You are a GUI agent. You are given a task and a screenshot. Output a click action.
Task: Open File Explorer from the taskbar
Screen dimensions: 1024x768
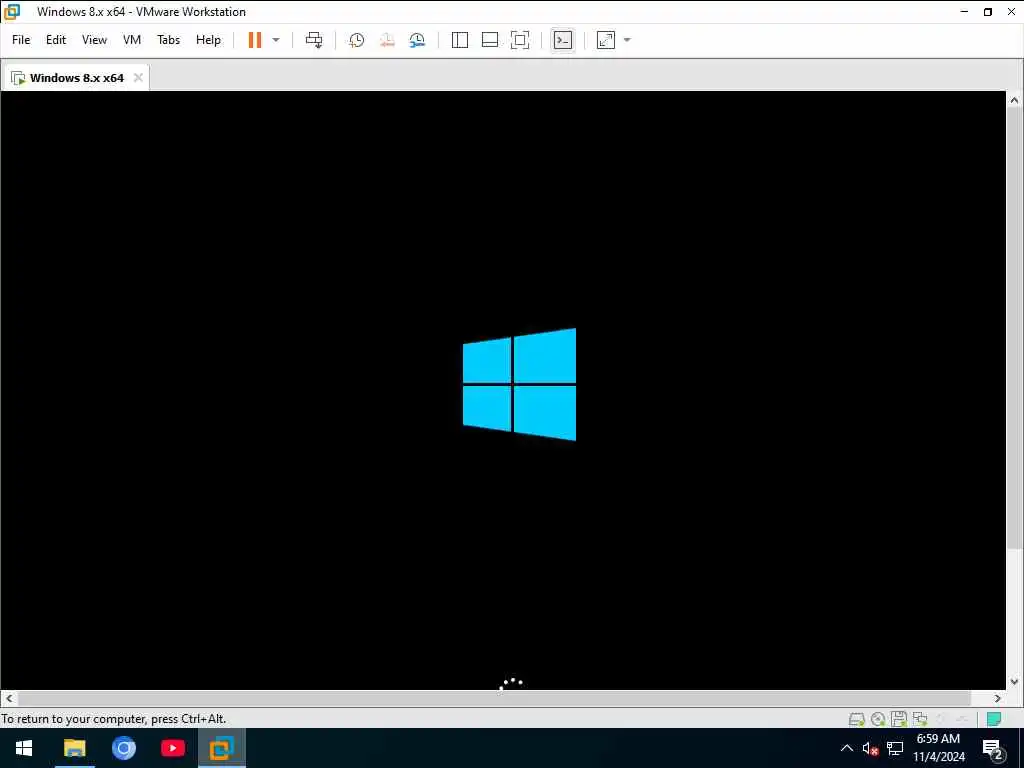pos(74,748)
